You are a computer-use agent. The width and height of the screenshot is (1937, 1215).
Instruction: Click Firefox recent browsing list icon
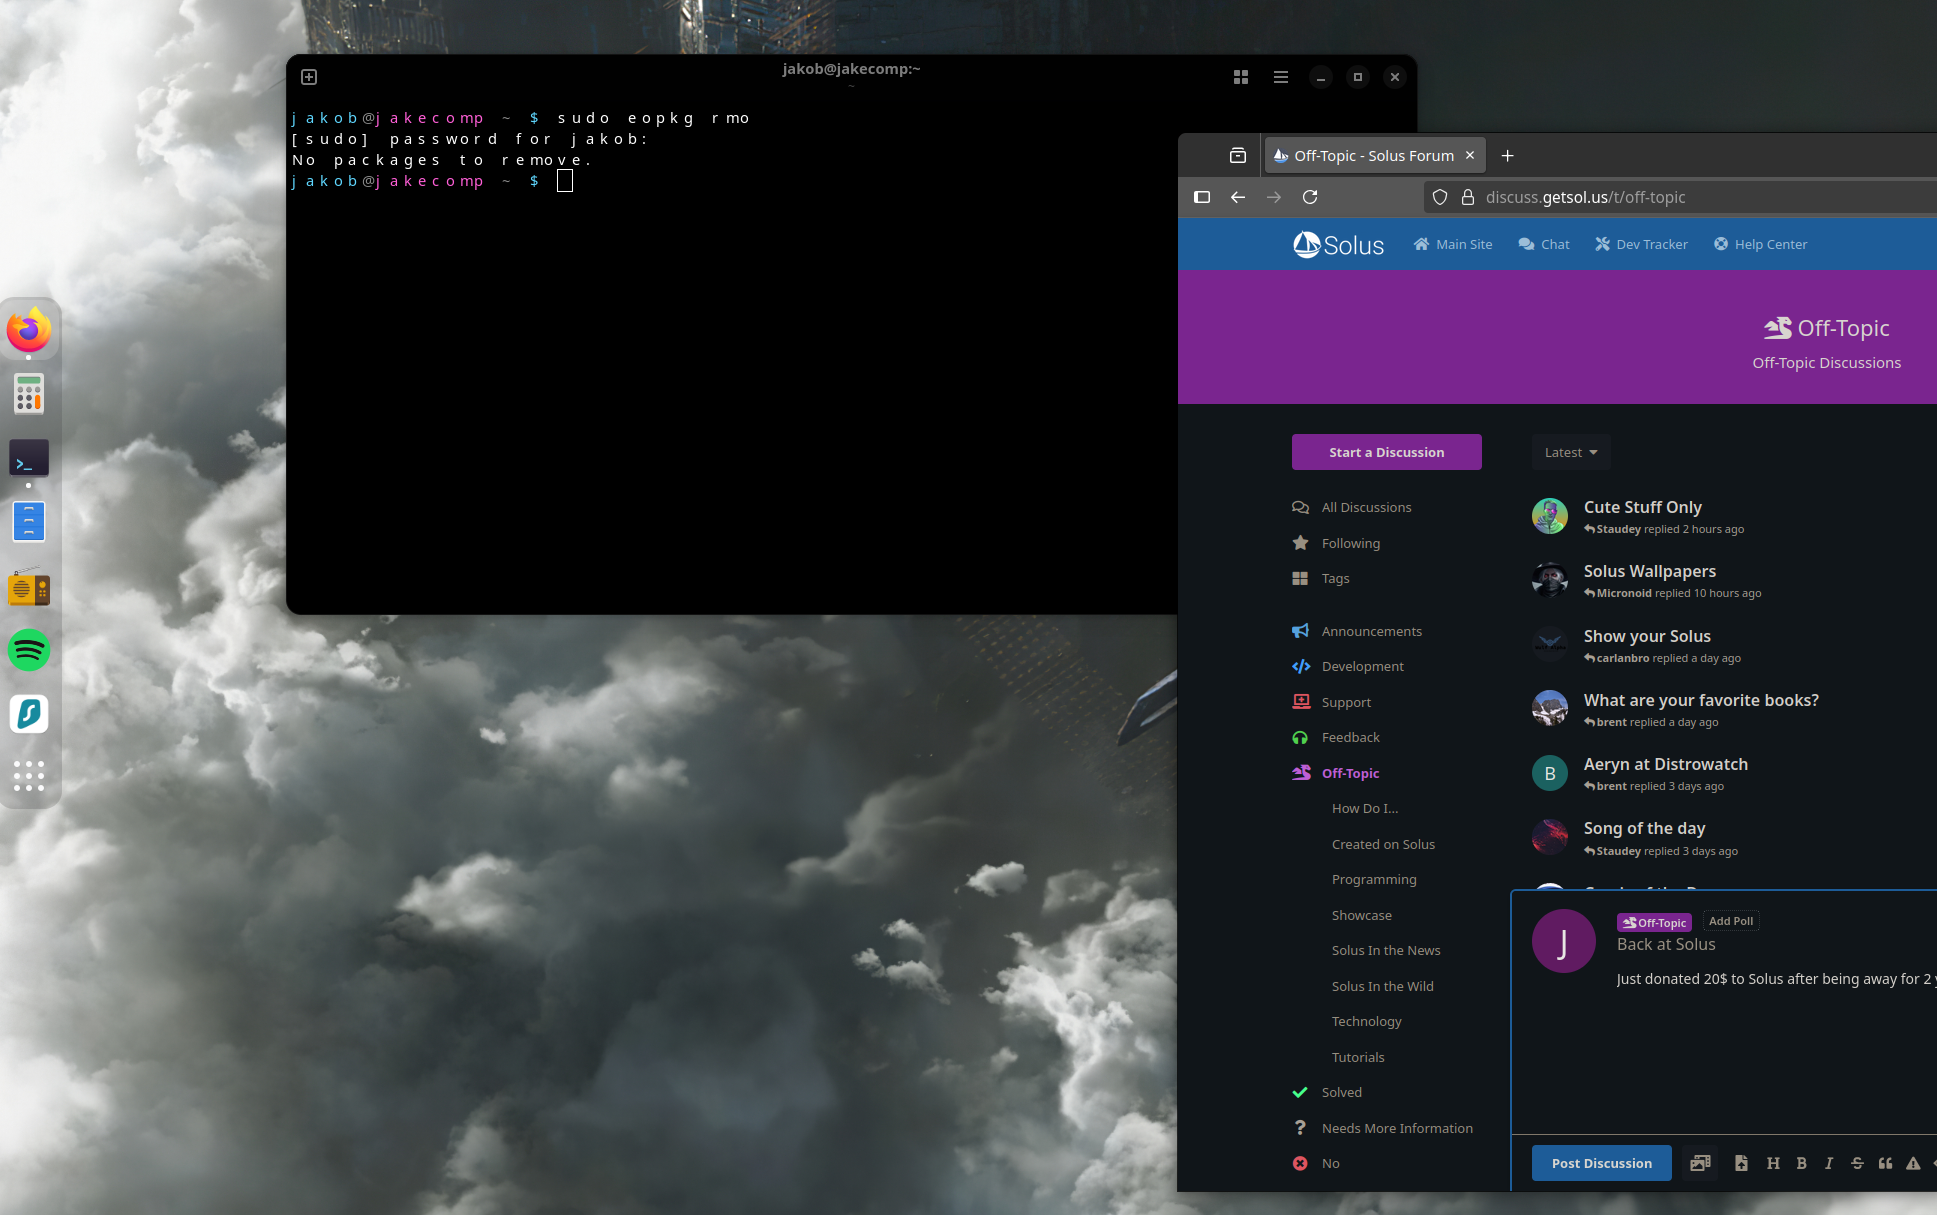[1238, 155]
